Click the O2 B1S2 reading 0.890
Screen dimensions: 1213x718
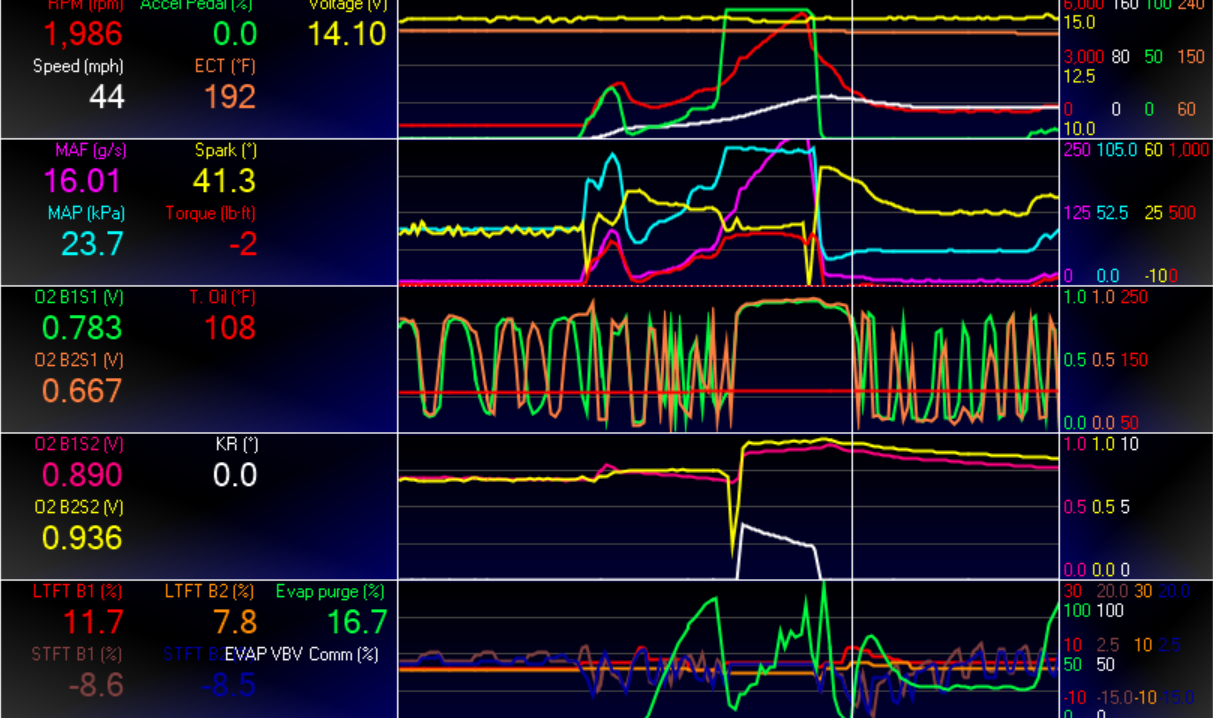(82, 474)
